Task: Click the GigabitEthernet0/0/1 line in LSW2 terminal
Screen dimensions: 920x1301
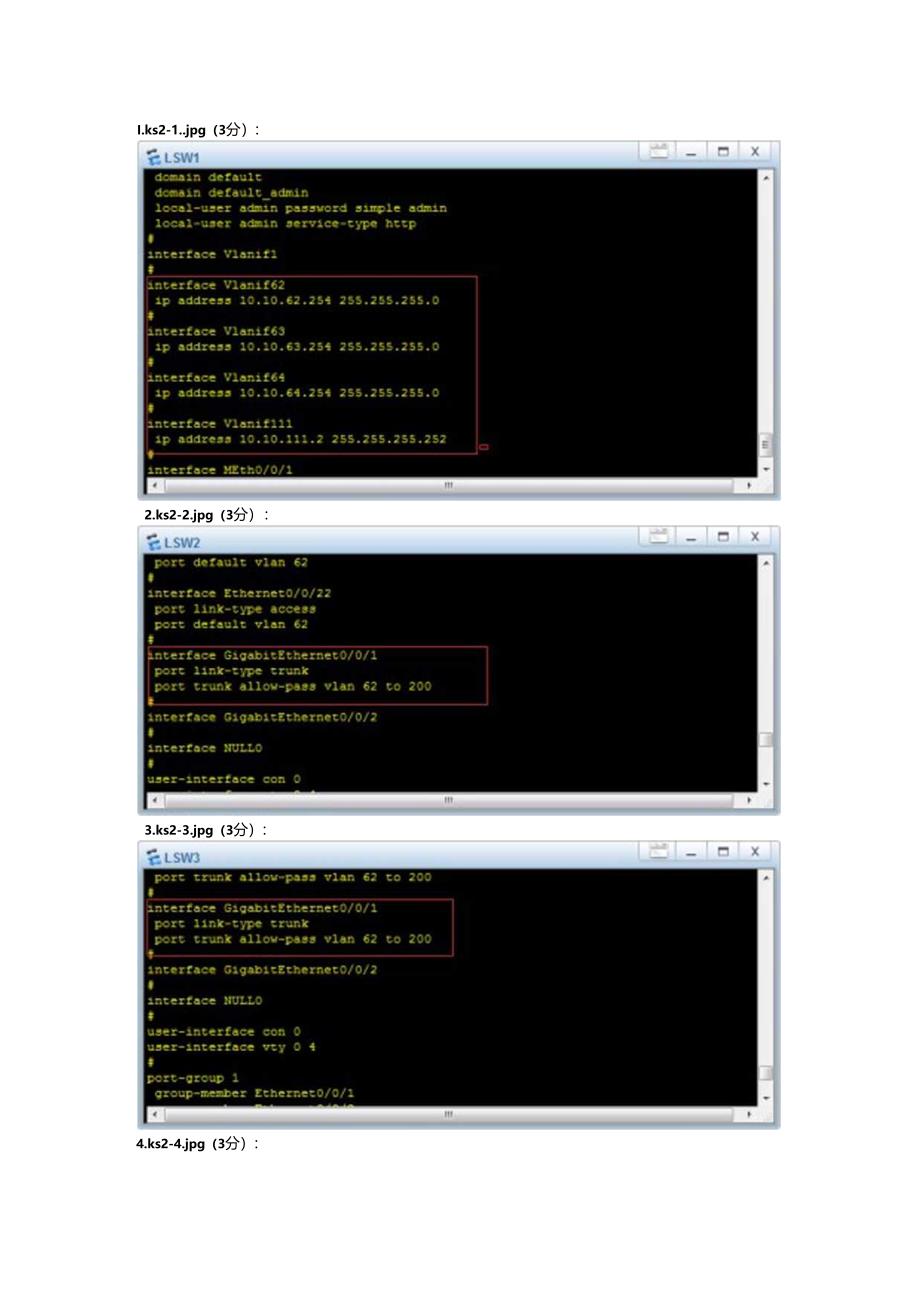Action: pyautogui.click(x=262, y=656)
